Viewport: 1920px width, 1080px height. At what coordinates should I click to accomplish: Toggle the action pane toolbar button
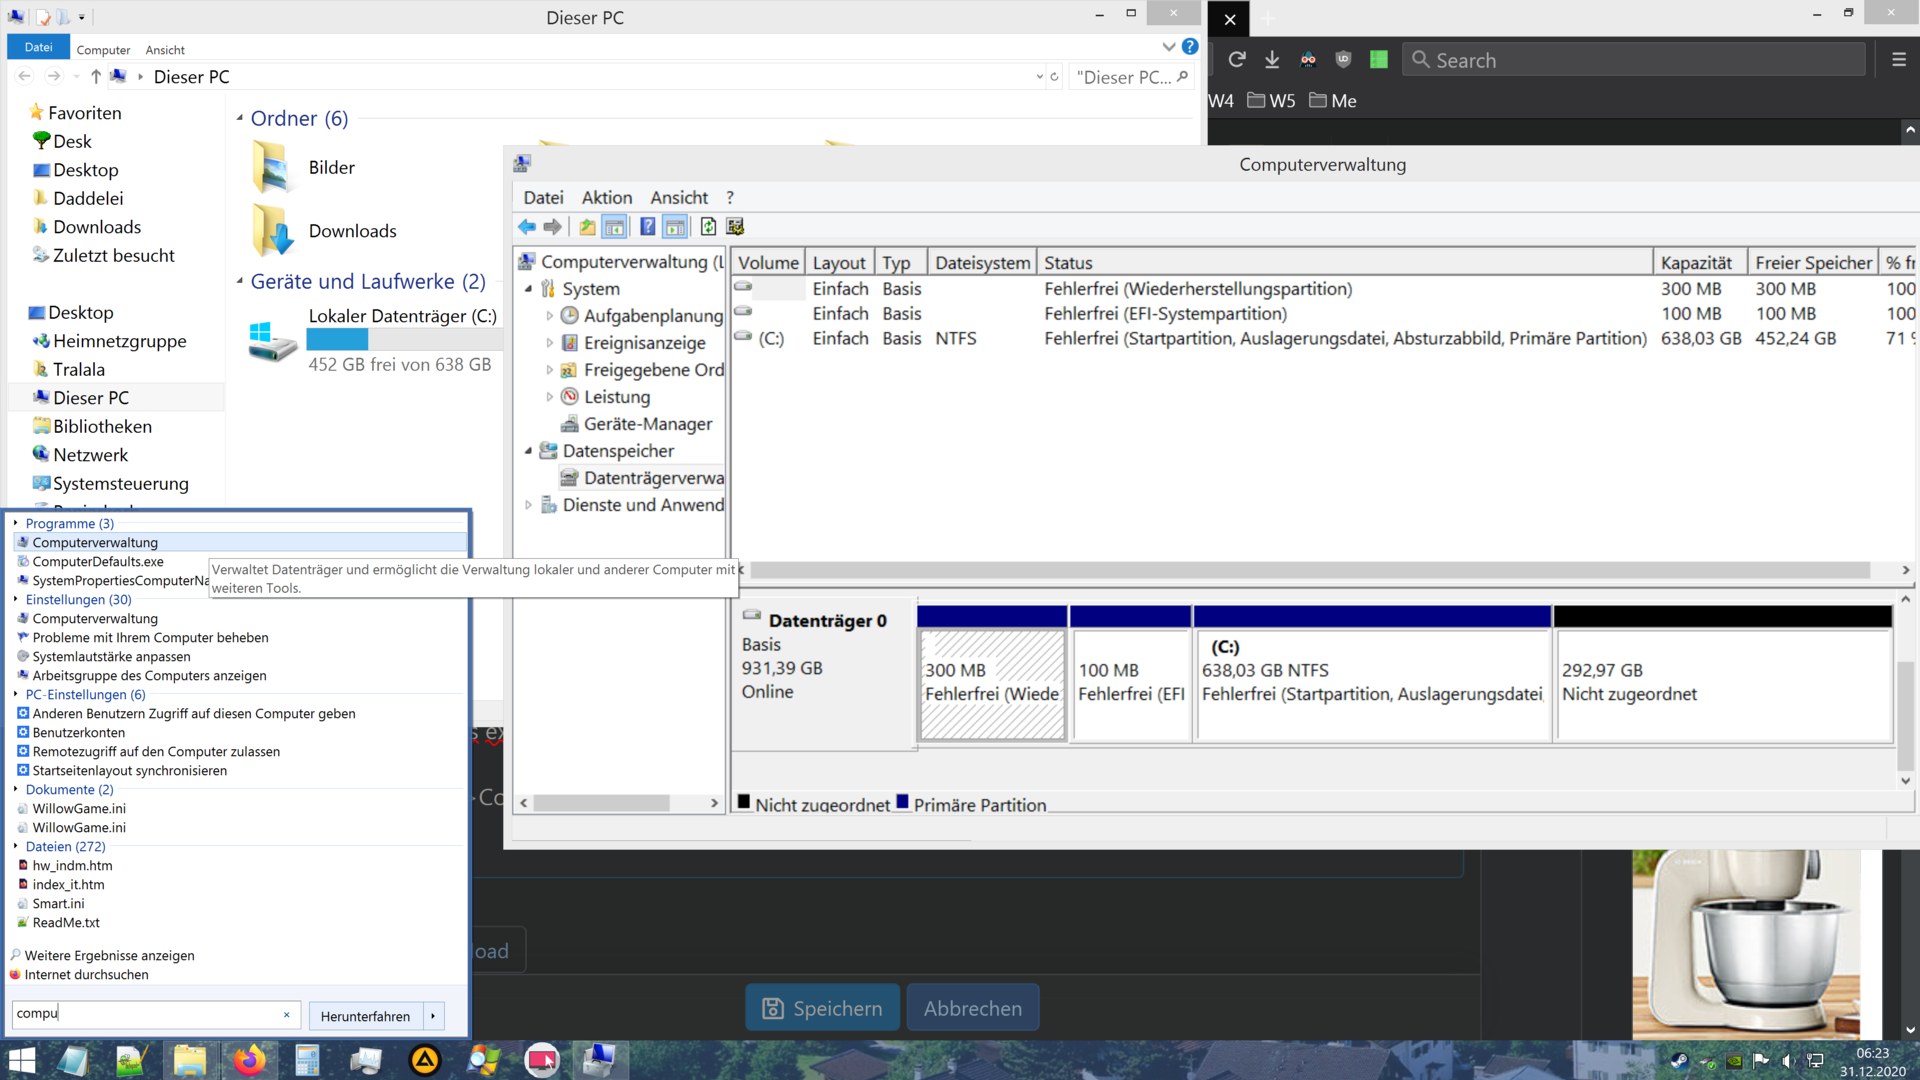[675, 227]
